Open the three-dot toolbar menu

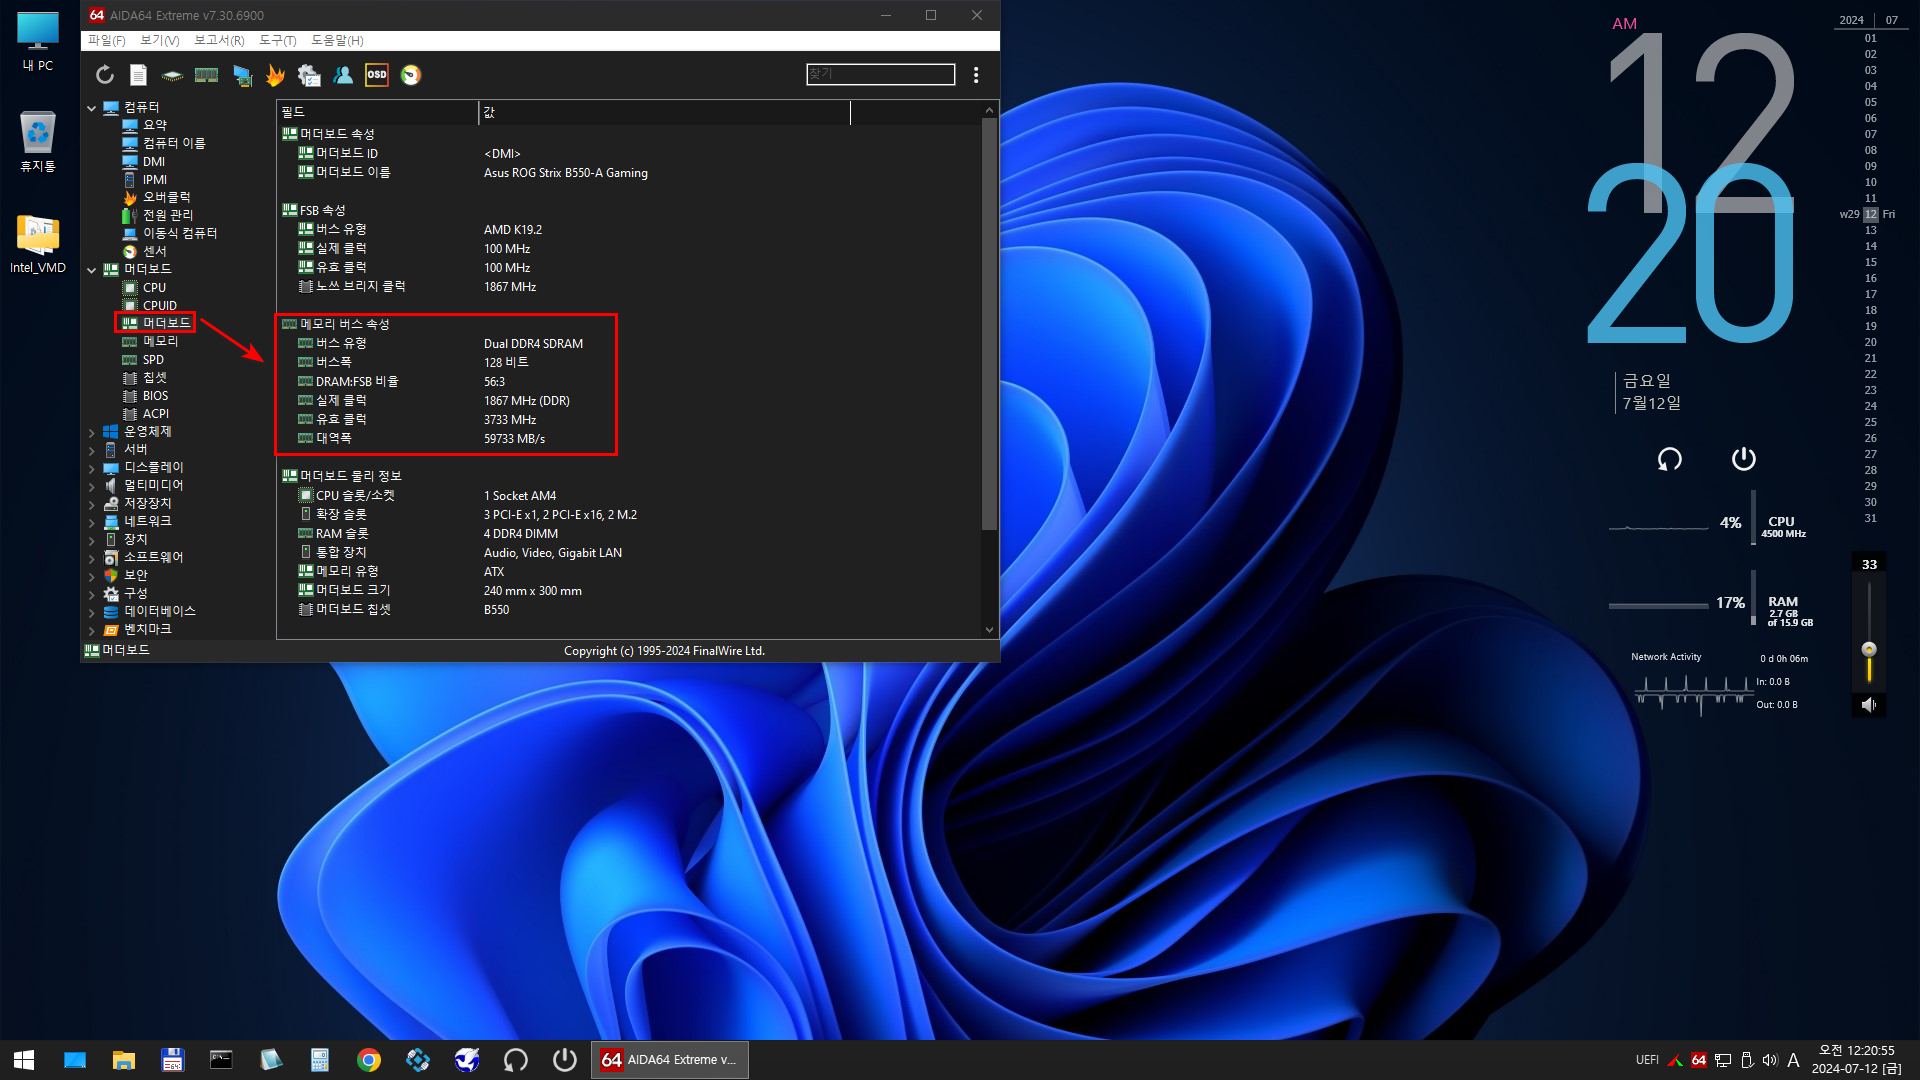[976, 75]
